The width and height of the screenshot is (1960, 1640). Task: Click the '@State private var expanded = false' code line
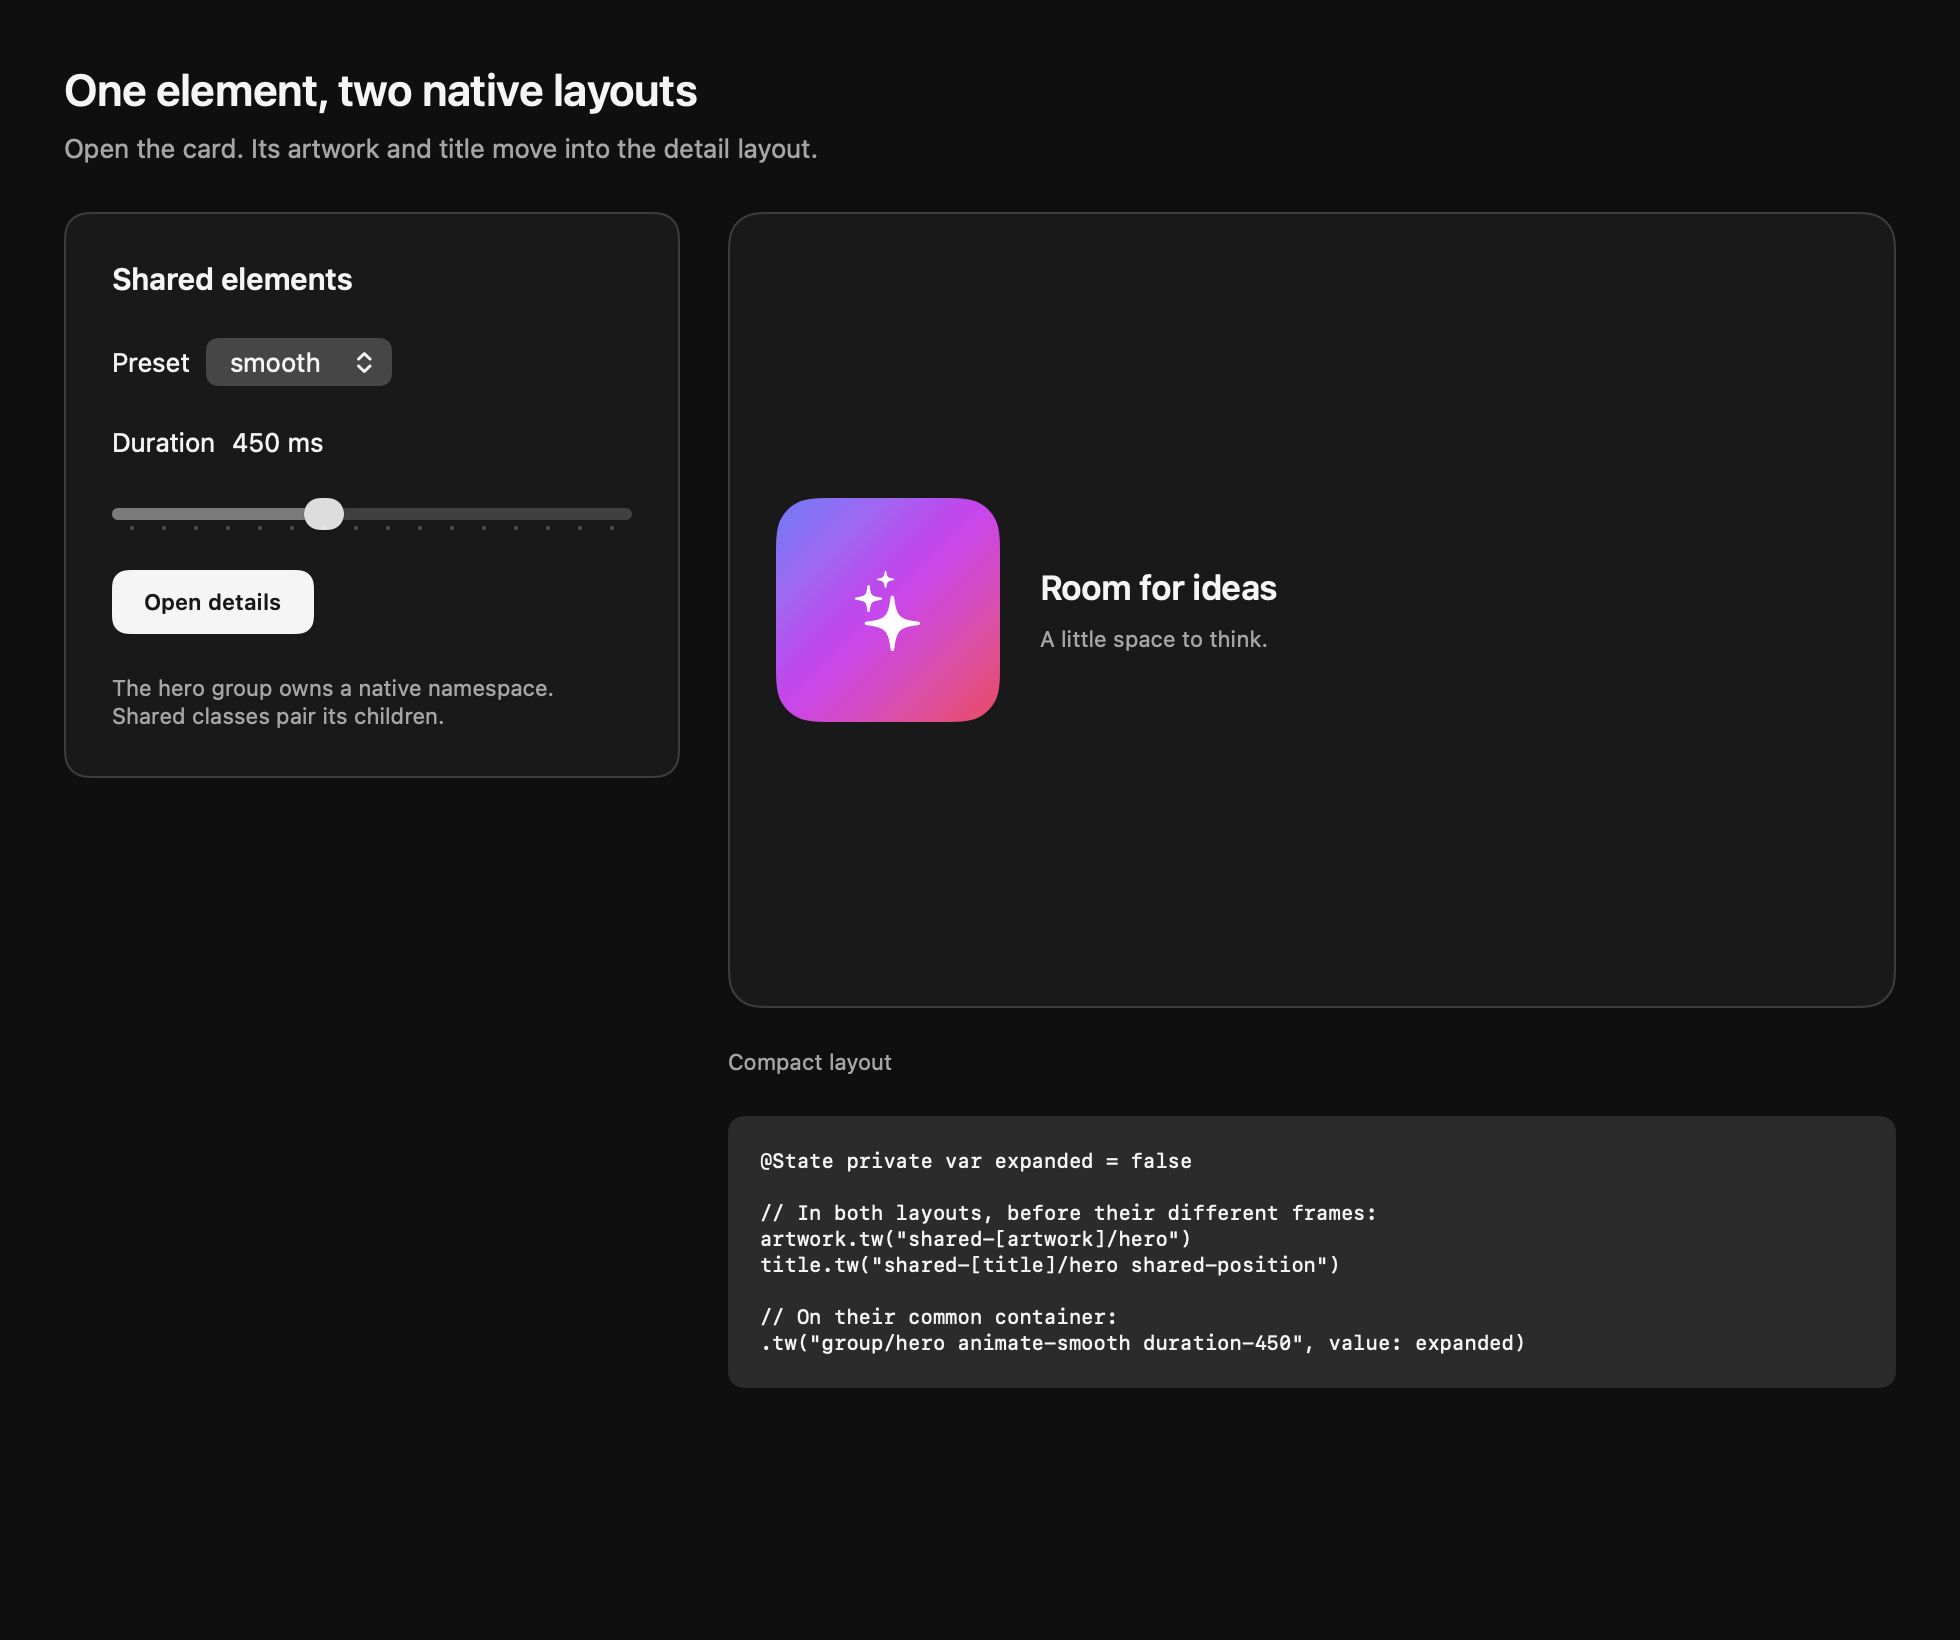click(976, 1161)
